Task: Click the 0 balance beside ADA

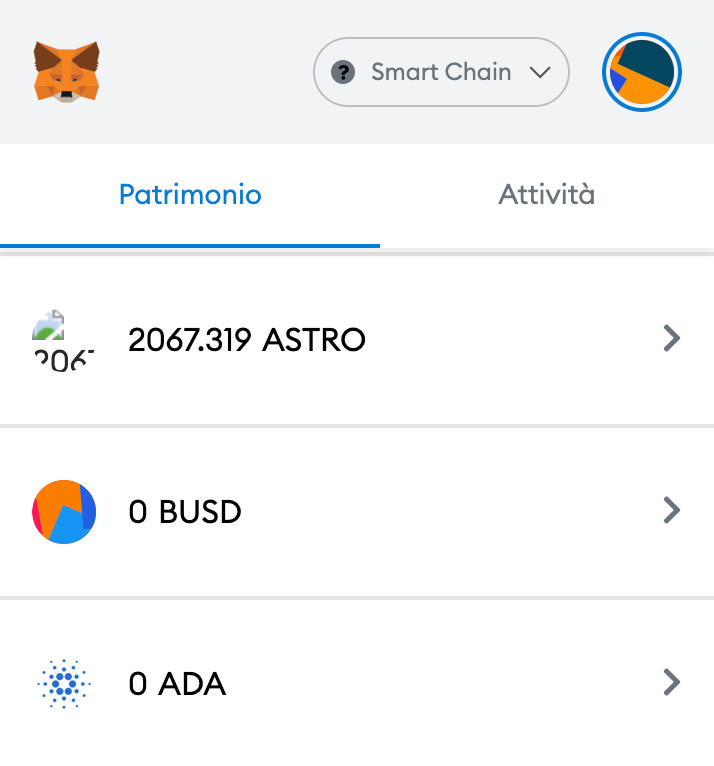Action: tap(138, 683)
